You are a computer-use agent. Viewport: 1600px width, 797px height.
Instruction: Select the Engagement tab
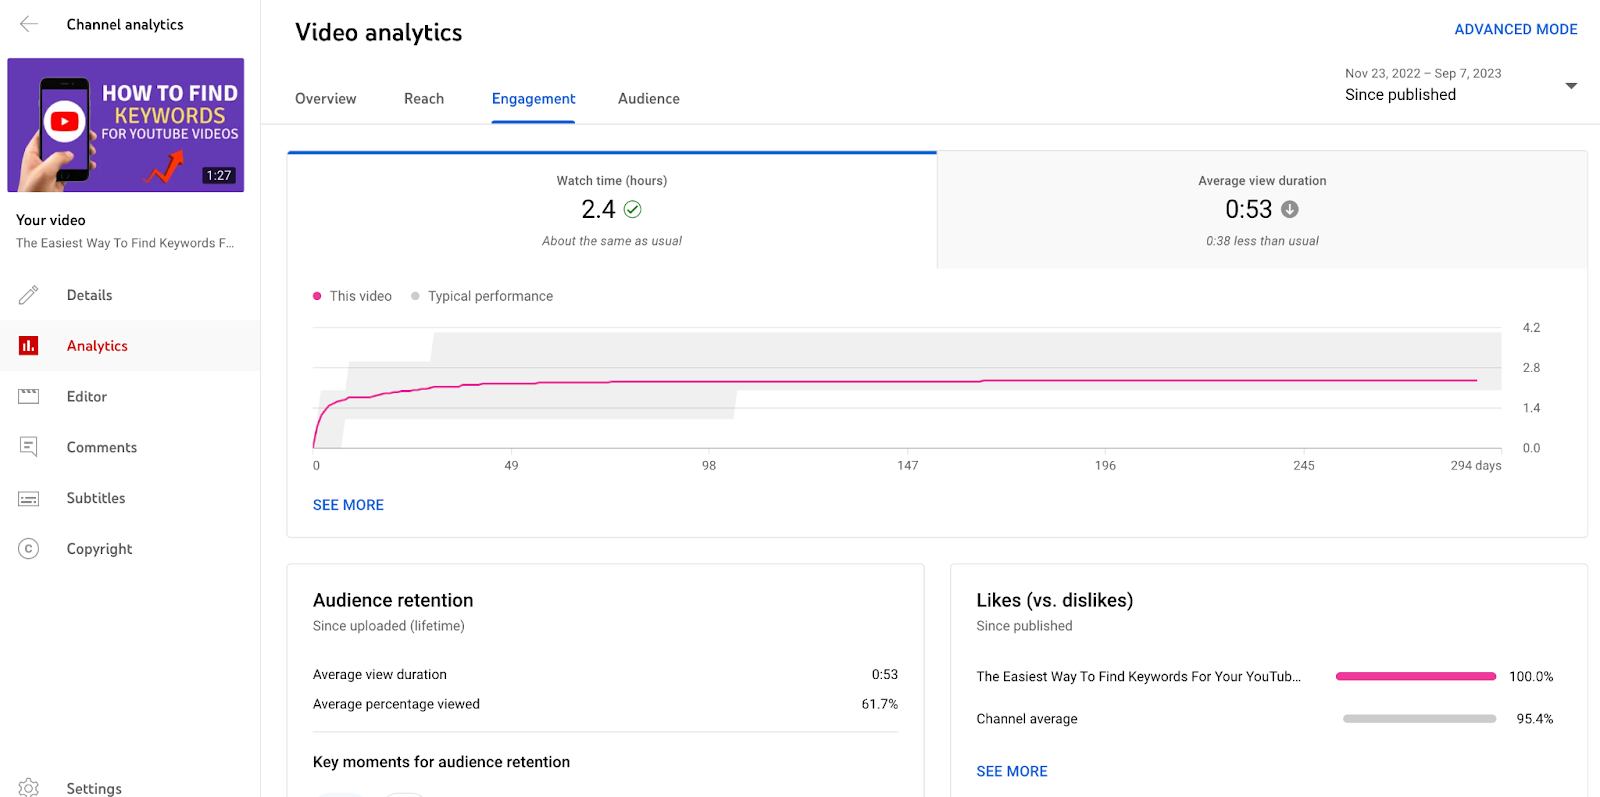tap(533, 99)
